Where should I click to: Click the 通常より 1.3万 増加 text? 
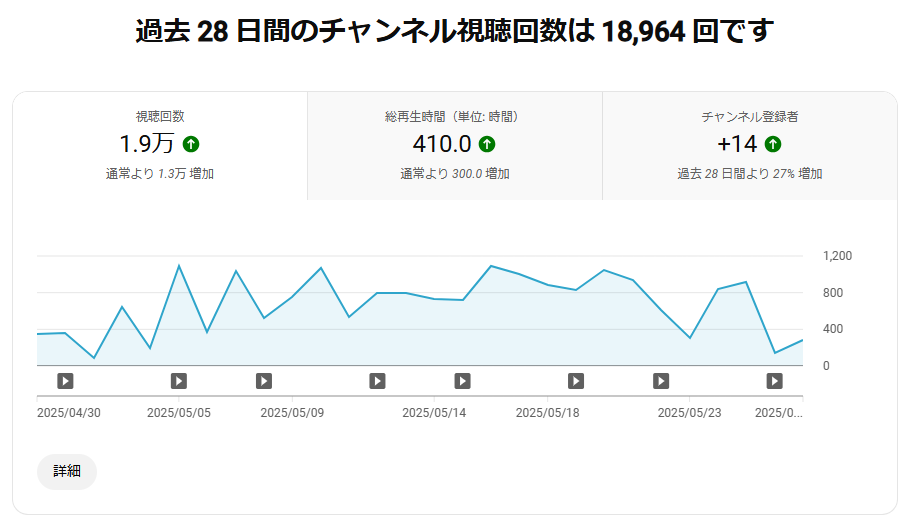[160, 174]
